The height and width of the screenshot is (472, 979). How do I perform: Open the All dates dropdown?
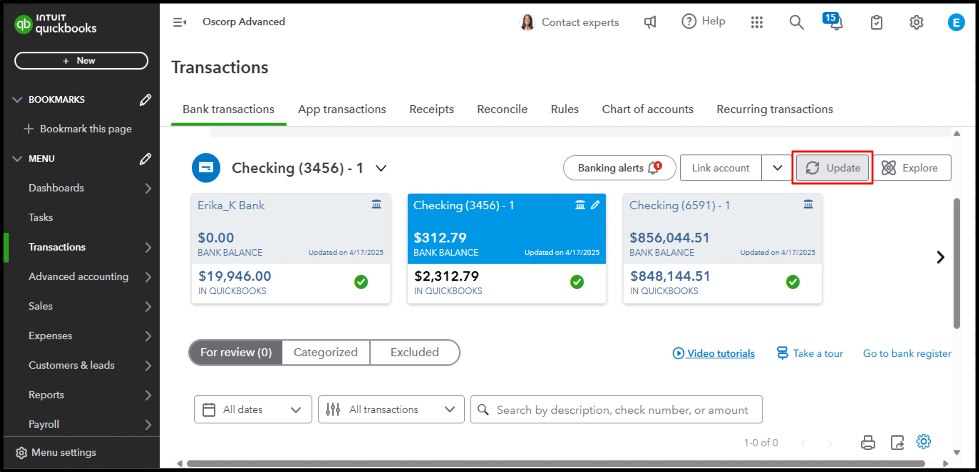(253, 409)
